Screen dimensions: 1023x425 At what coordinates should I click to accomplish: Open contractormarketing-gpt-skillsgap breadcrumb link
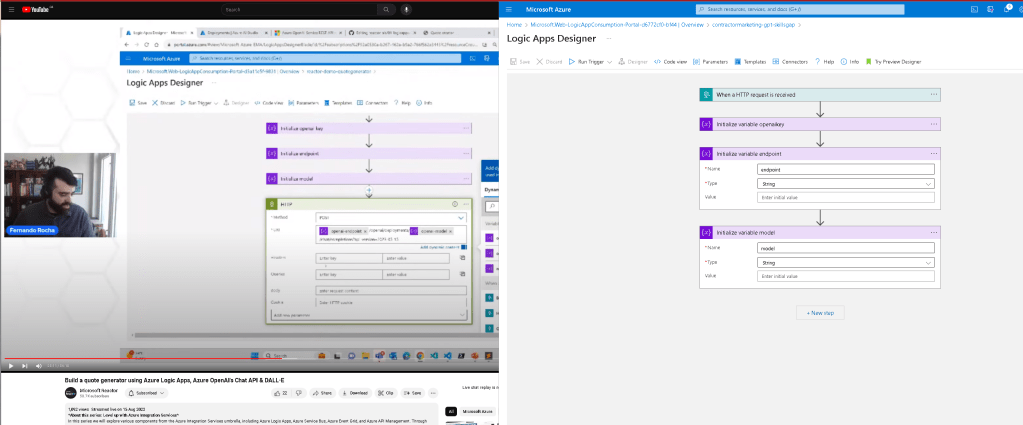coord(753,24)
